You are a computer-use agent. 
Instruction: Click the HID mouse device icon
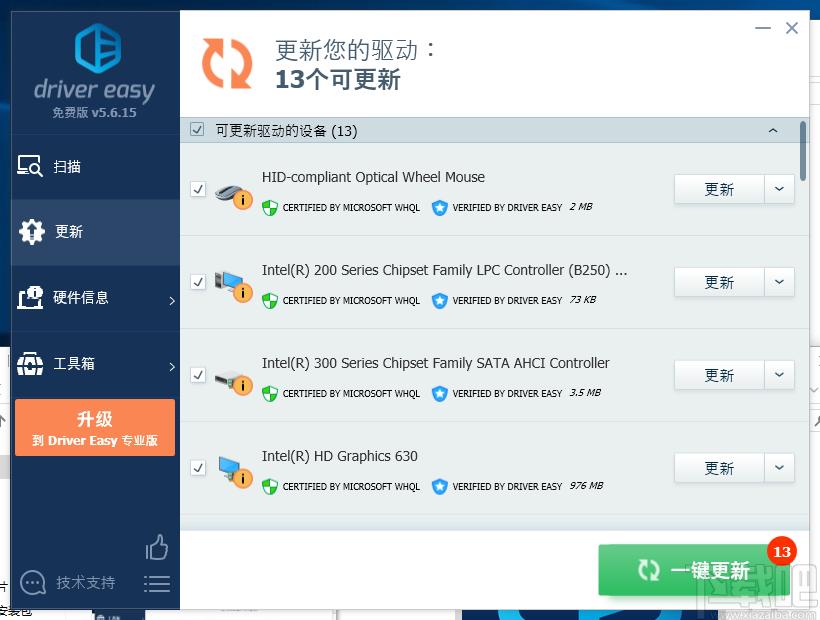tap(233, 195)
